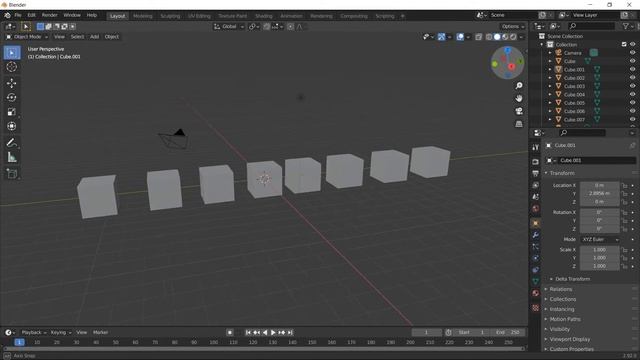Select the Select Box tool
The height and width of the screenshot is (360, 640).
point(12,53)
